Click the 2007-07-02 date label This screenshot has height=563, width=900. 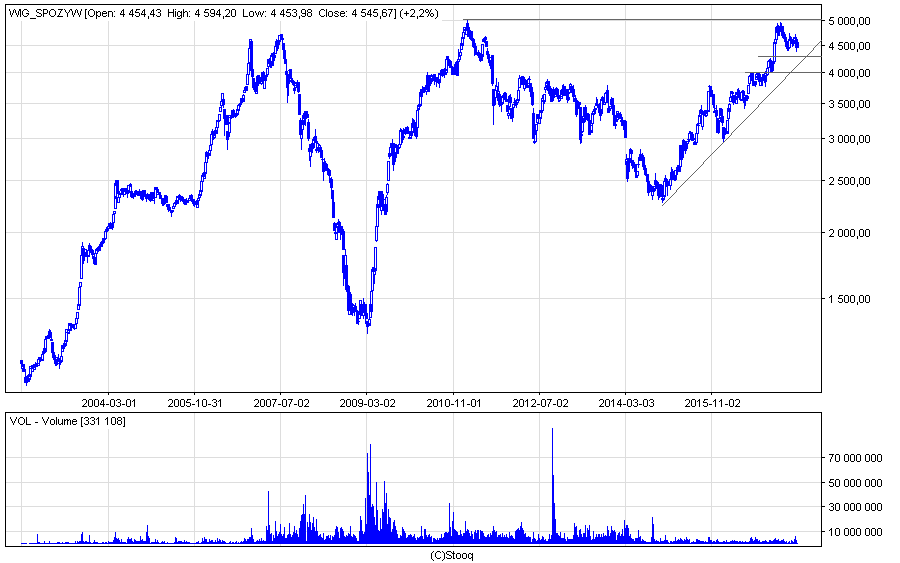tap(281, 403)
